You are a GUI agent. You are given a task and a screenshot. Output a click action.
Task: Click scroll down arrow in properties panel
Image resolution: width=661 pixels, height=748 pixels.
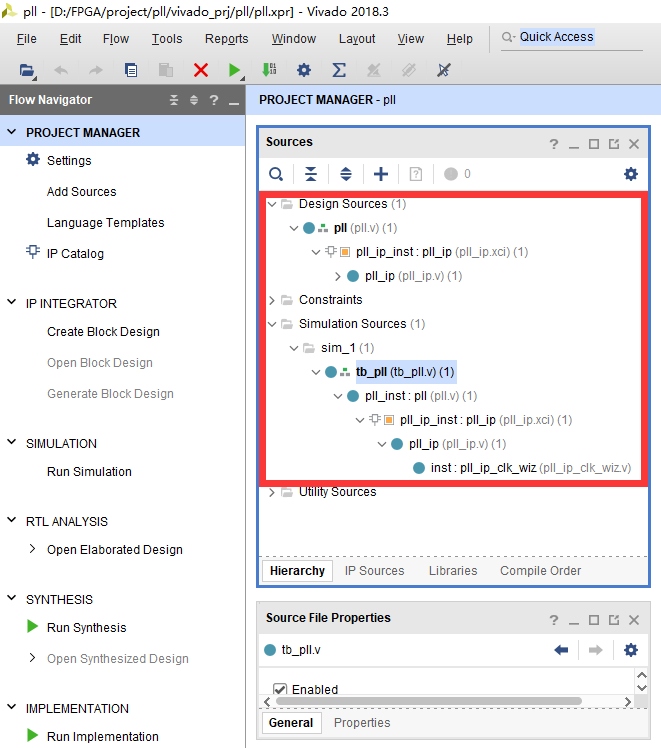point(642,688)
